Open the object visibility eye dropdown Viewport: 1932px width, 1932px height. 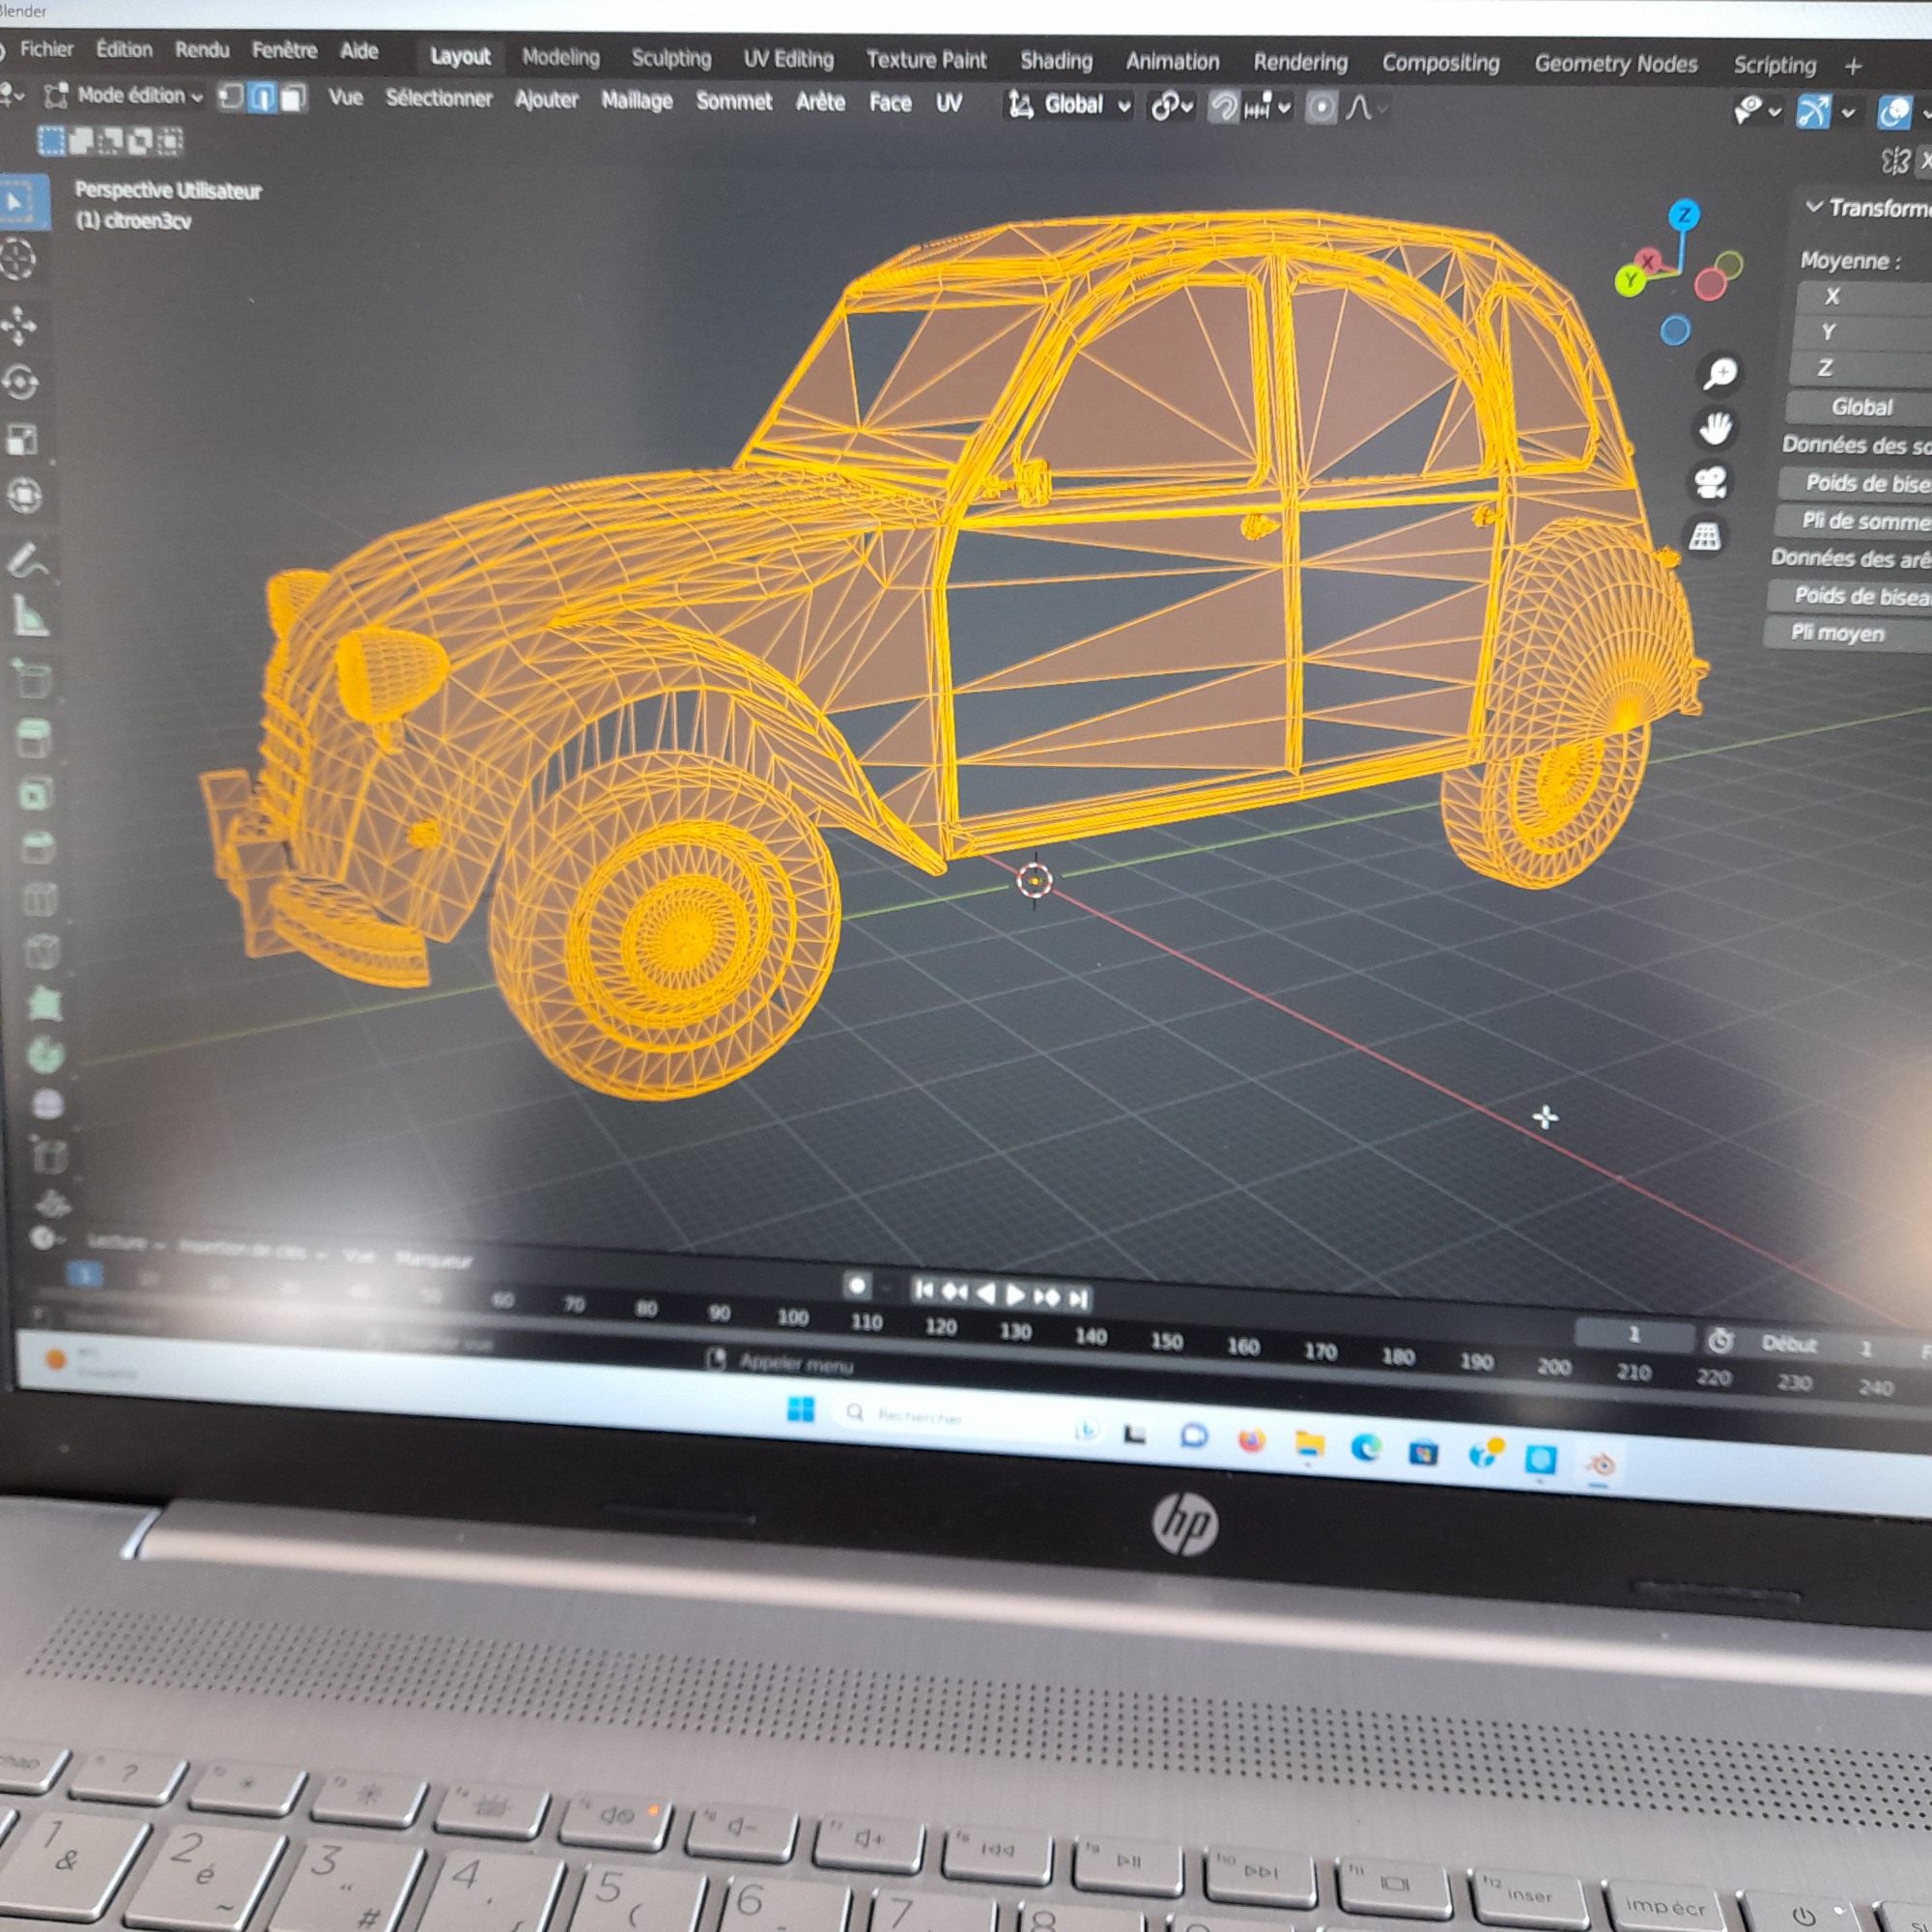pyautogui.click(x=1757, y=110)
